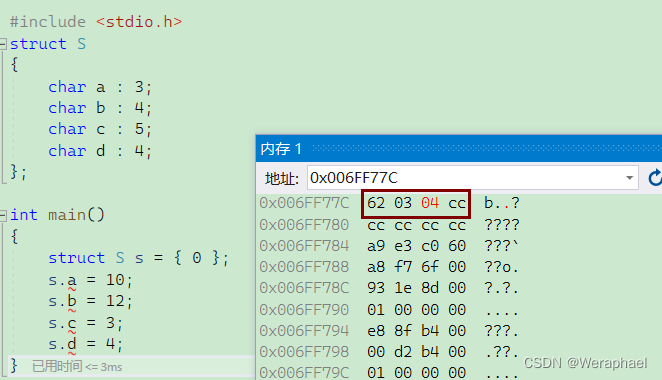Click the 'struct S' declaration keyword
Image resolution: width=662 pixels, height=380 pixels.
pos(48,44)
